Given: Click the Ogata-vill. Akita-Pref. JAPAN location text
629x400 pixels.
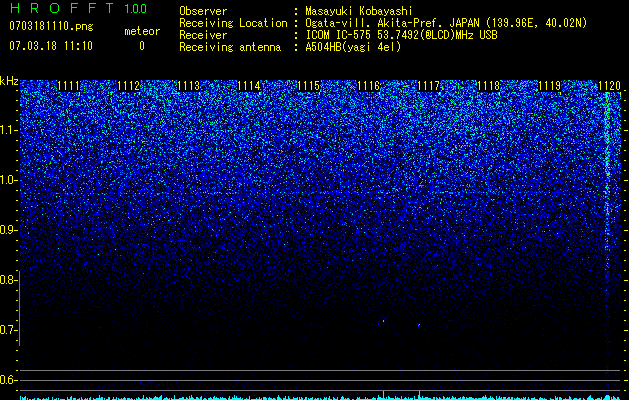Looking at the screenshot, I should (446, 23).
